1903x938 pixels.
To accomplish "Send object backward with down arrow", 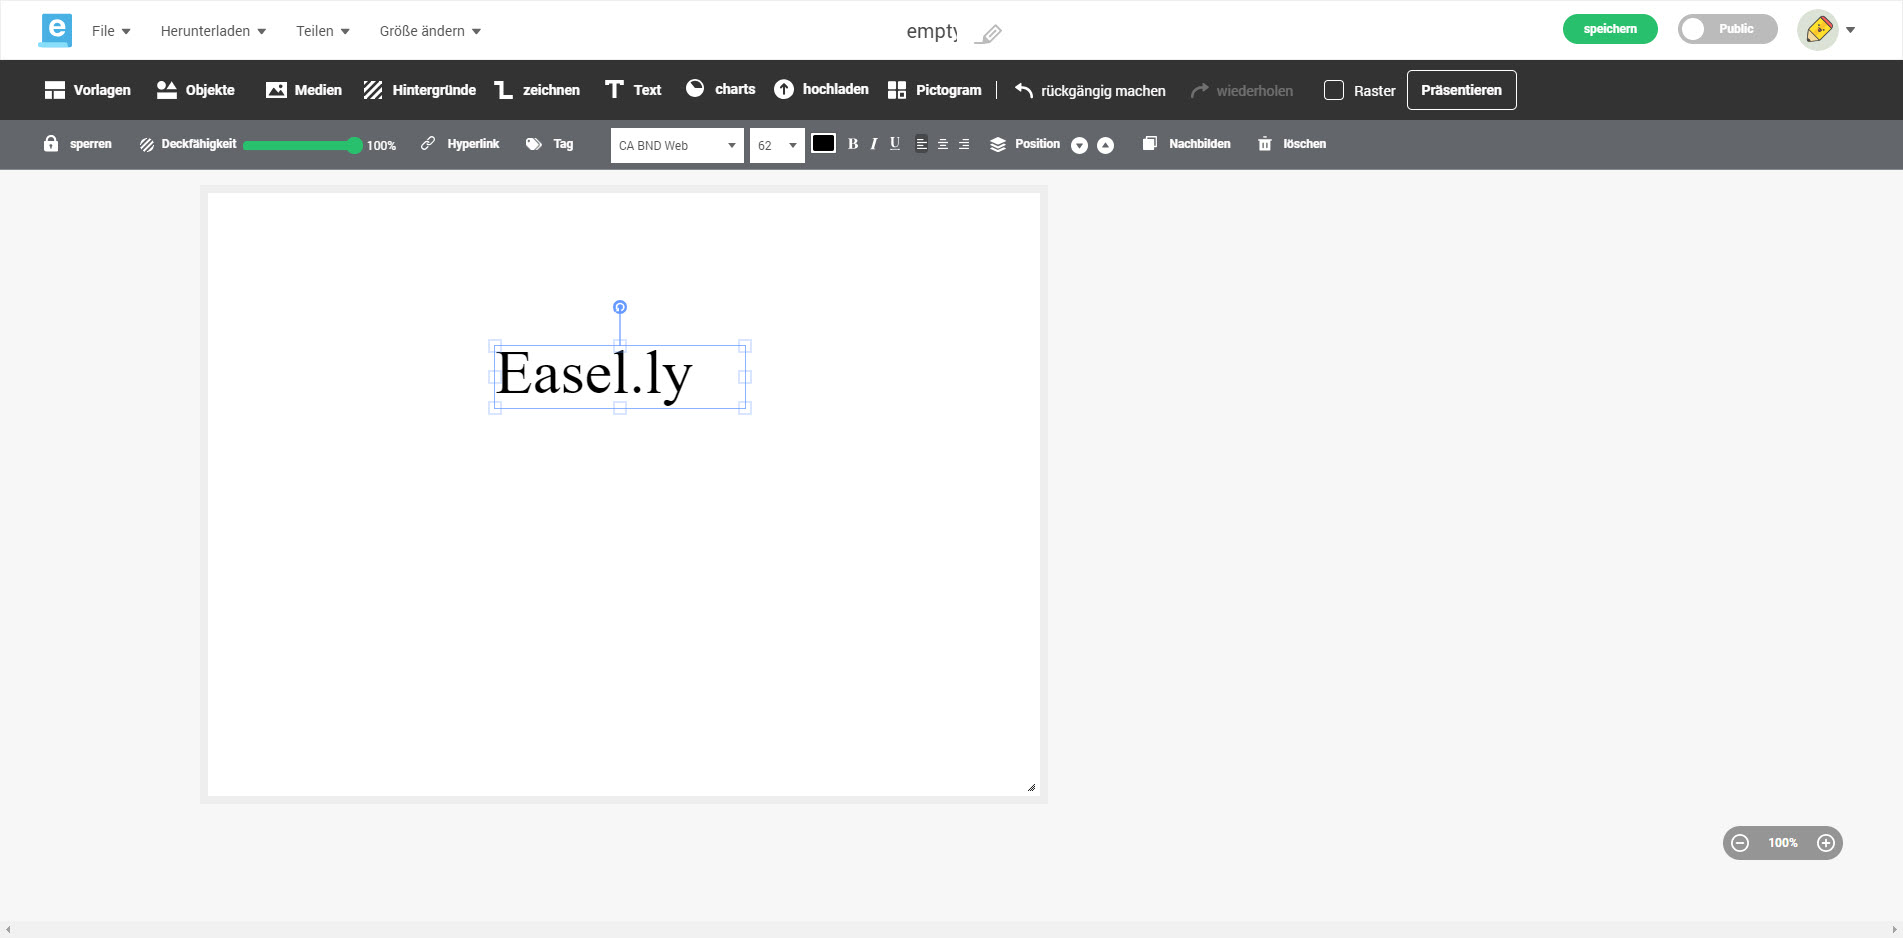I will pyautogui.click(x=1079, y=145).
